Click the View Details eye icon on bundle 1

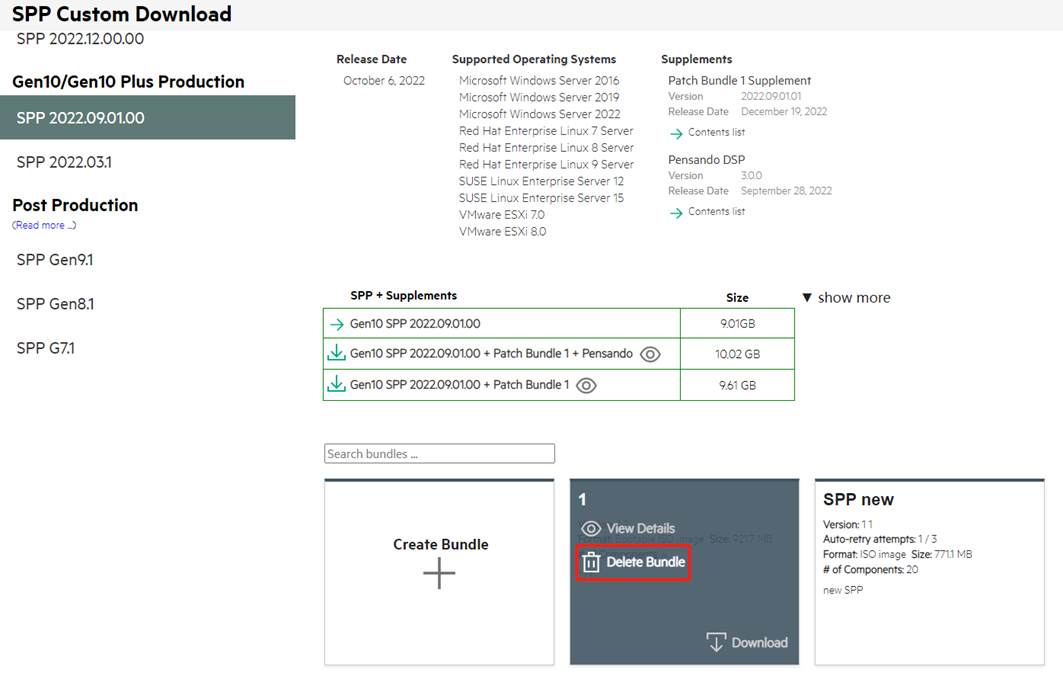591,528
